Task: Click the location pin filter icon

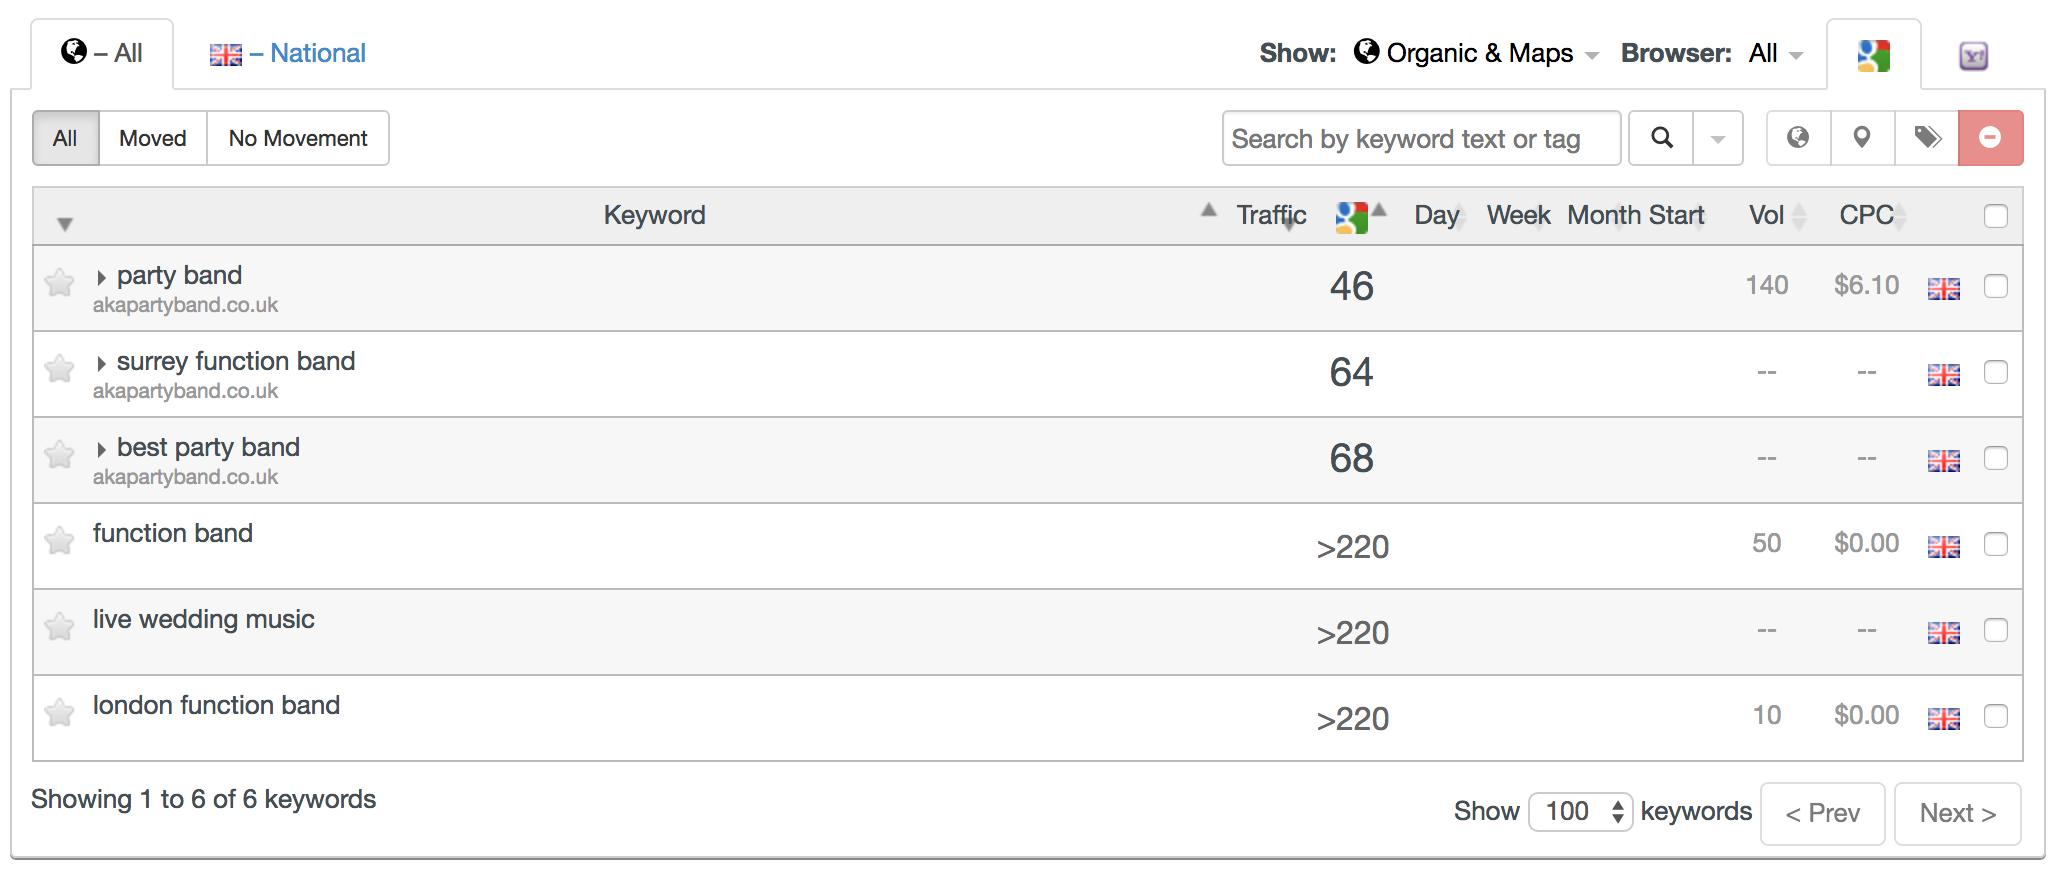Action: (1862, 138)
